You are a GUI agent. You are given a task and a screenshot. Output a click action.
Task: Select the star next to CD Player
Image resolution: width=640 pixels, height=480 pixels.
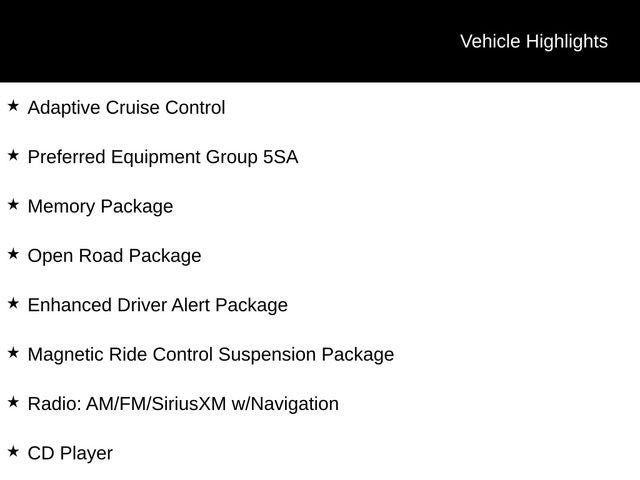coord(13,451)
